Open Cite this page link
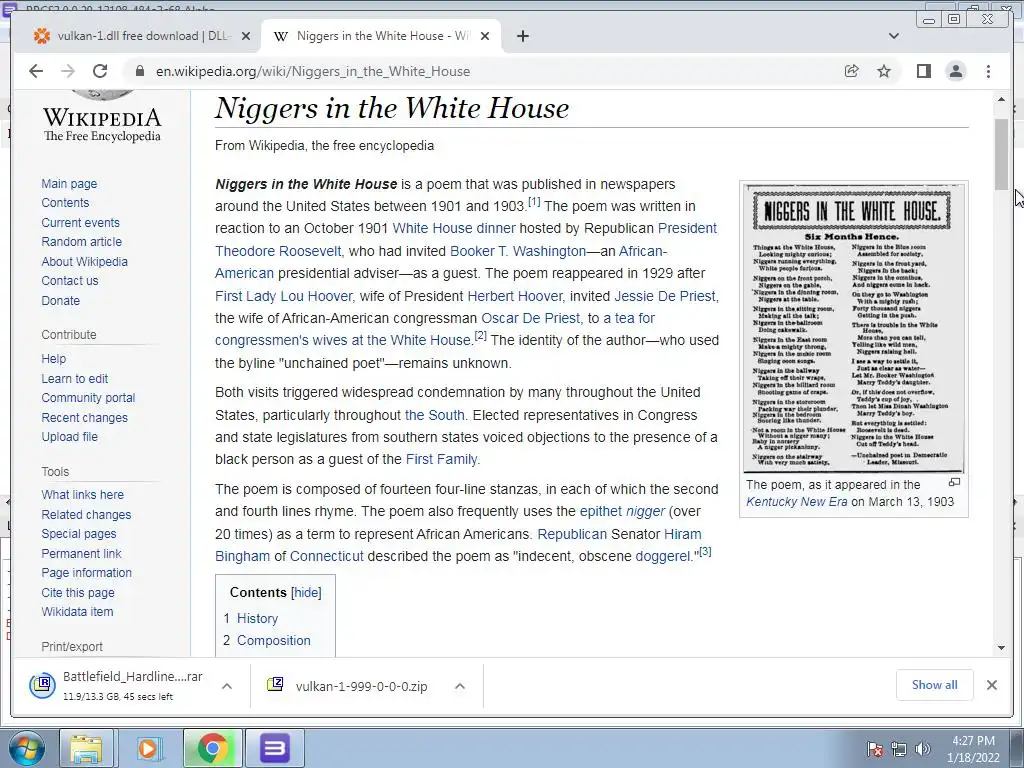Viewport: 1024px width, 768px height. point(78,592)
